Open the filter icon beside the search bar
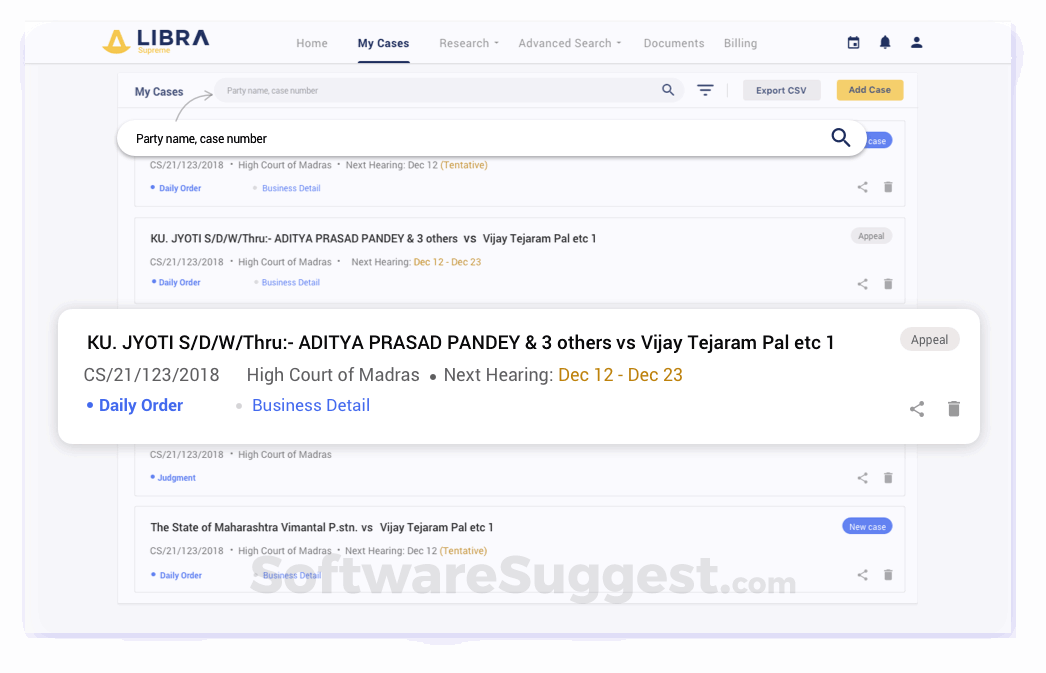Image resolution: width=1046 pixels, height=673 pixels. point(705,89)
